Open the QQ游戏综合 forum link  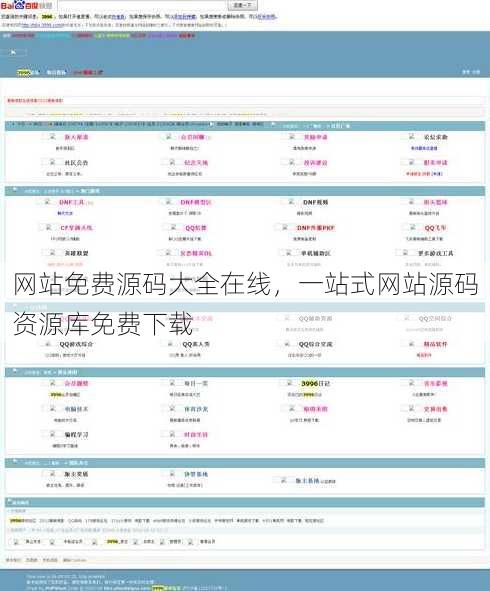76,344
